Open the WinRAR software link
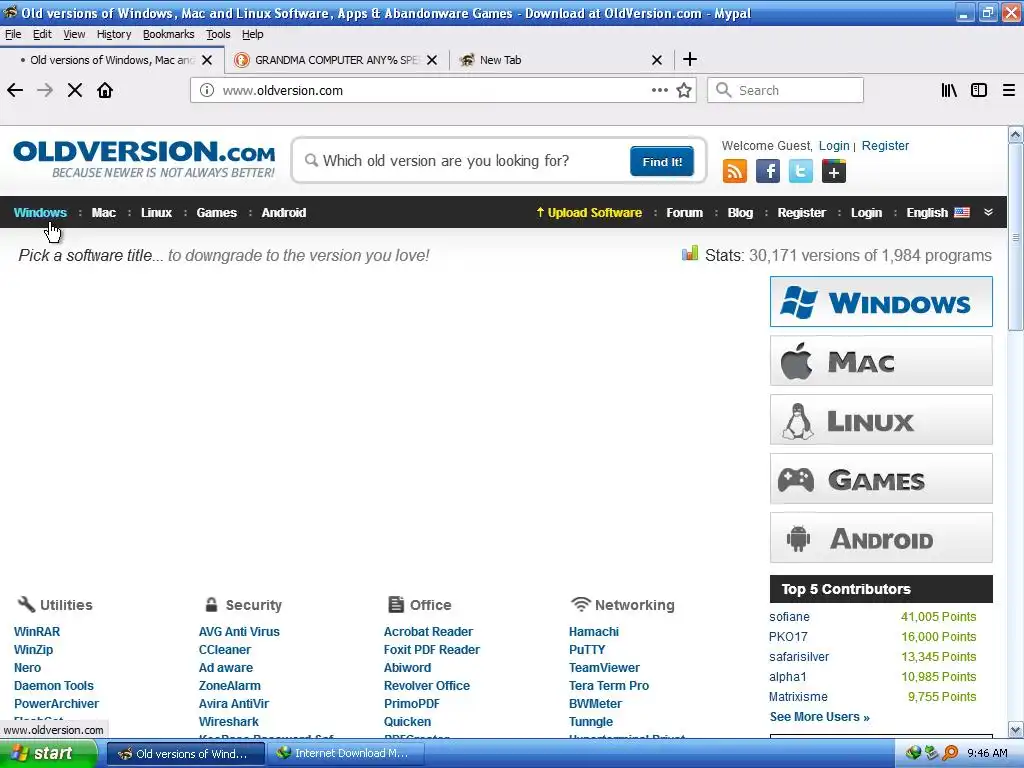 coord(37,632)
